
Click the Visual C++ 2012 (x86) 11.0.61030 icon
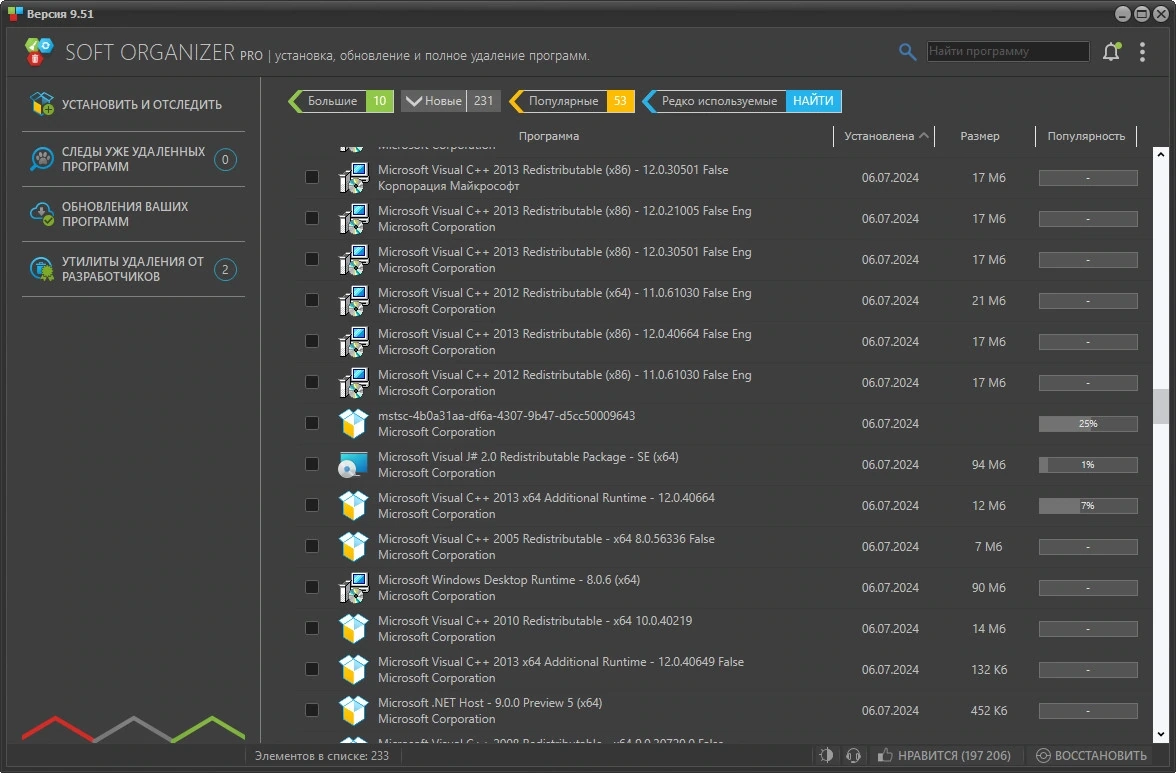[353, 382]
